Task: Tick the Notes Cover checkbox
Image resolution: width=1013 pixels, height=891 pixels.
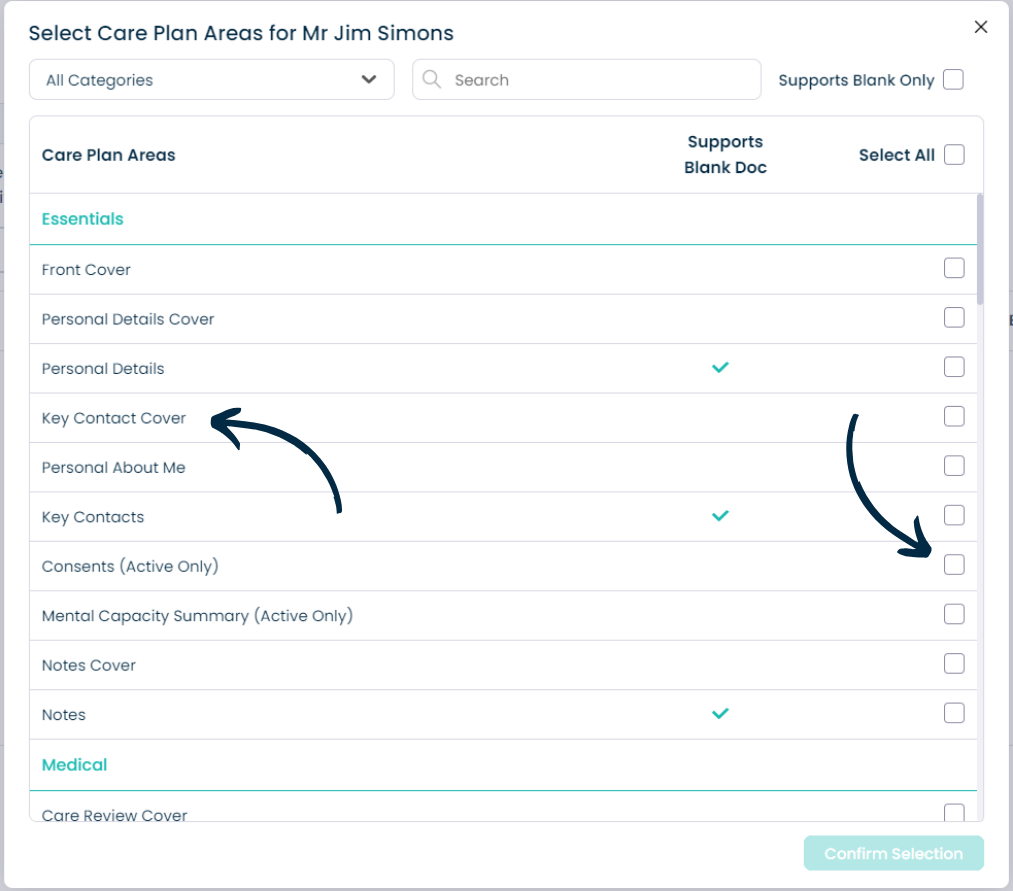Action: point(954,664)
